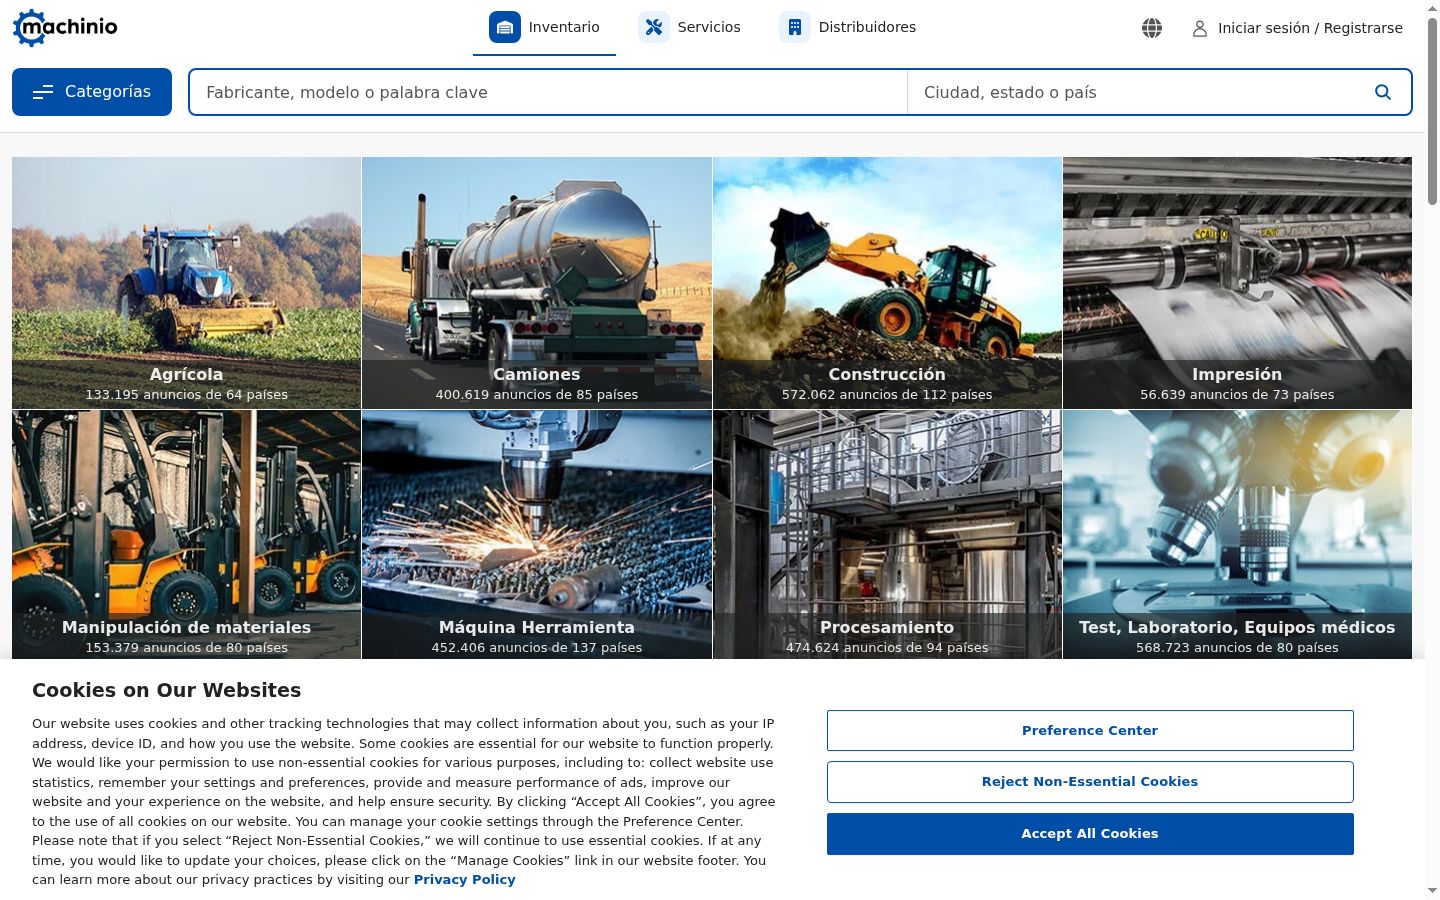This screenshot has width=1440, height=900.
Task: Expand the Categorías menu button
Action: pos(92,92)
